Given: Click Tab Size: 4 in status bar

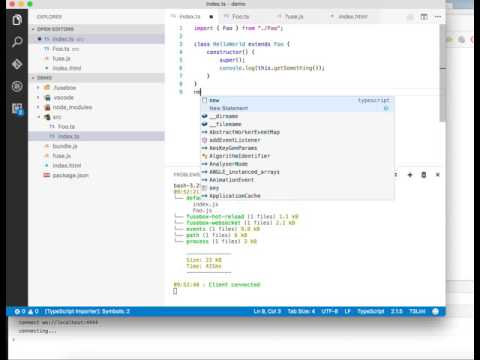Looking at the screenshot, I should [x=301, y=311].
